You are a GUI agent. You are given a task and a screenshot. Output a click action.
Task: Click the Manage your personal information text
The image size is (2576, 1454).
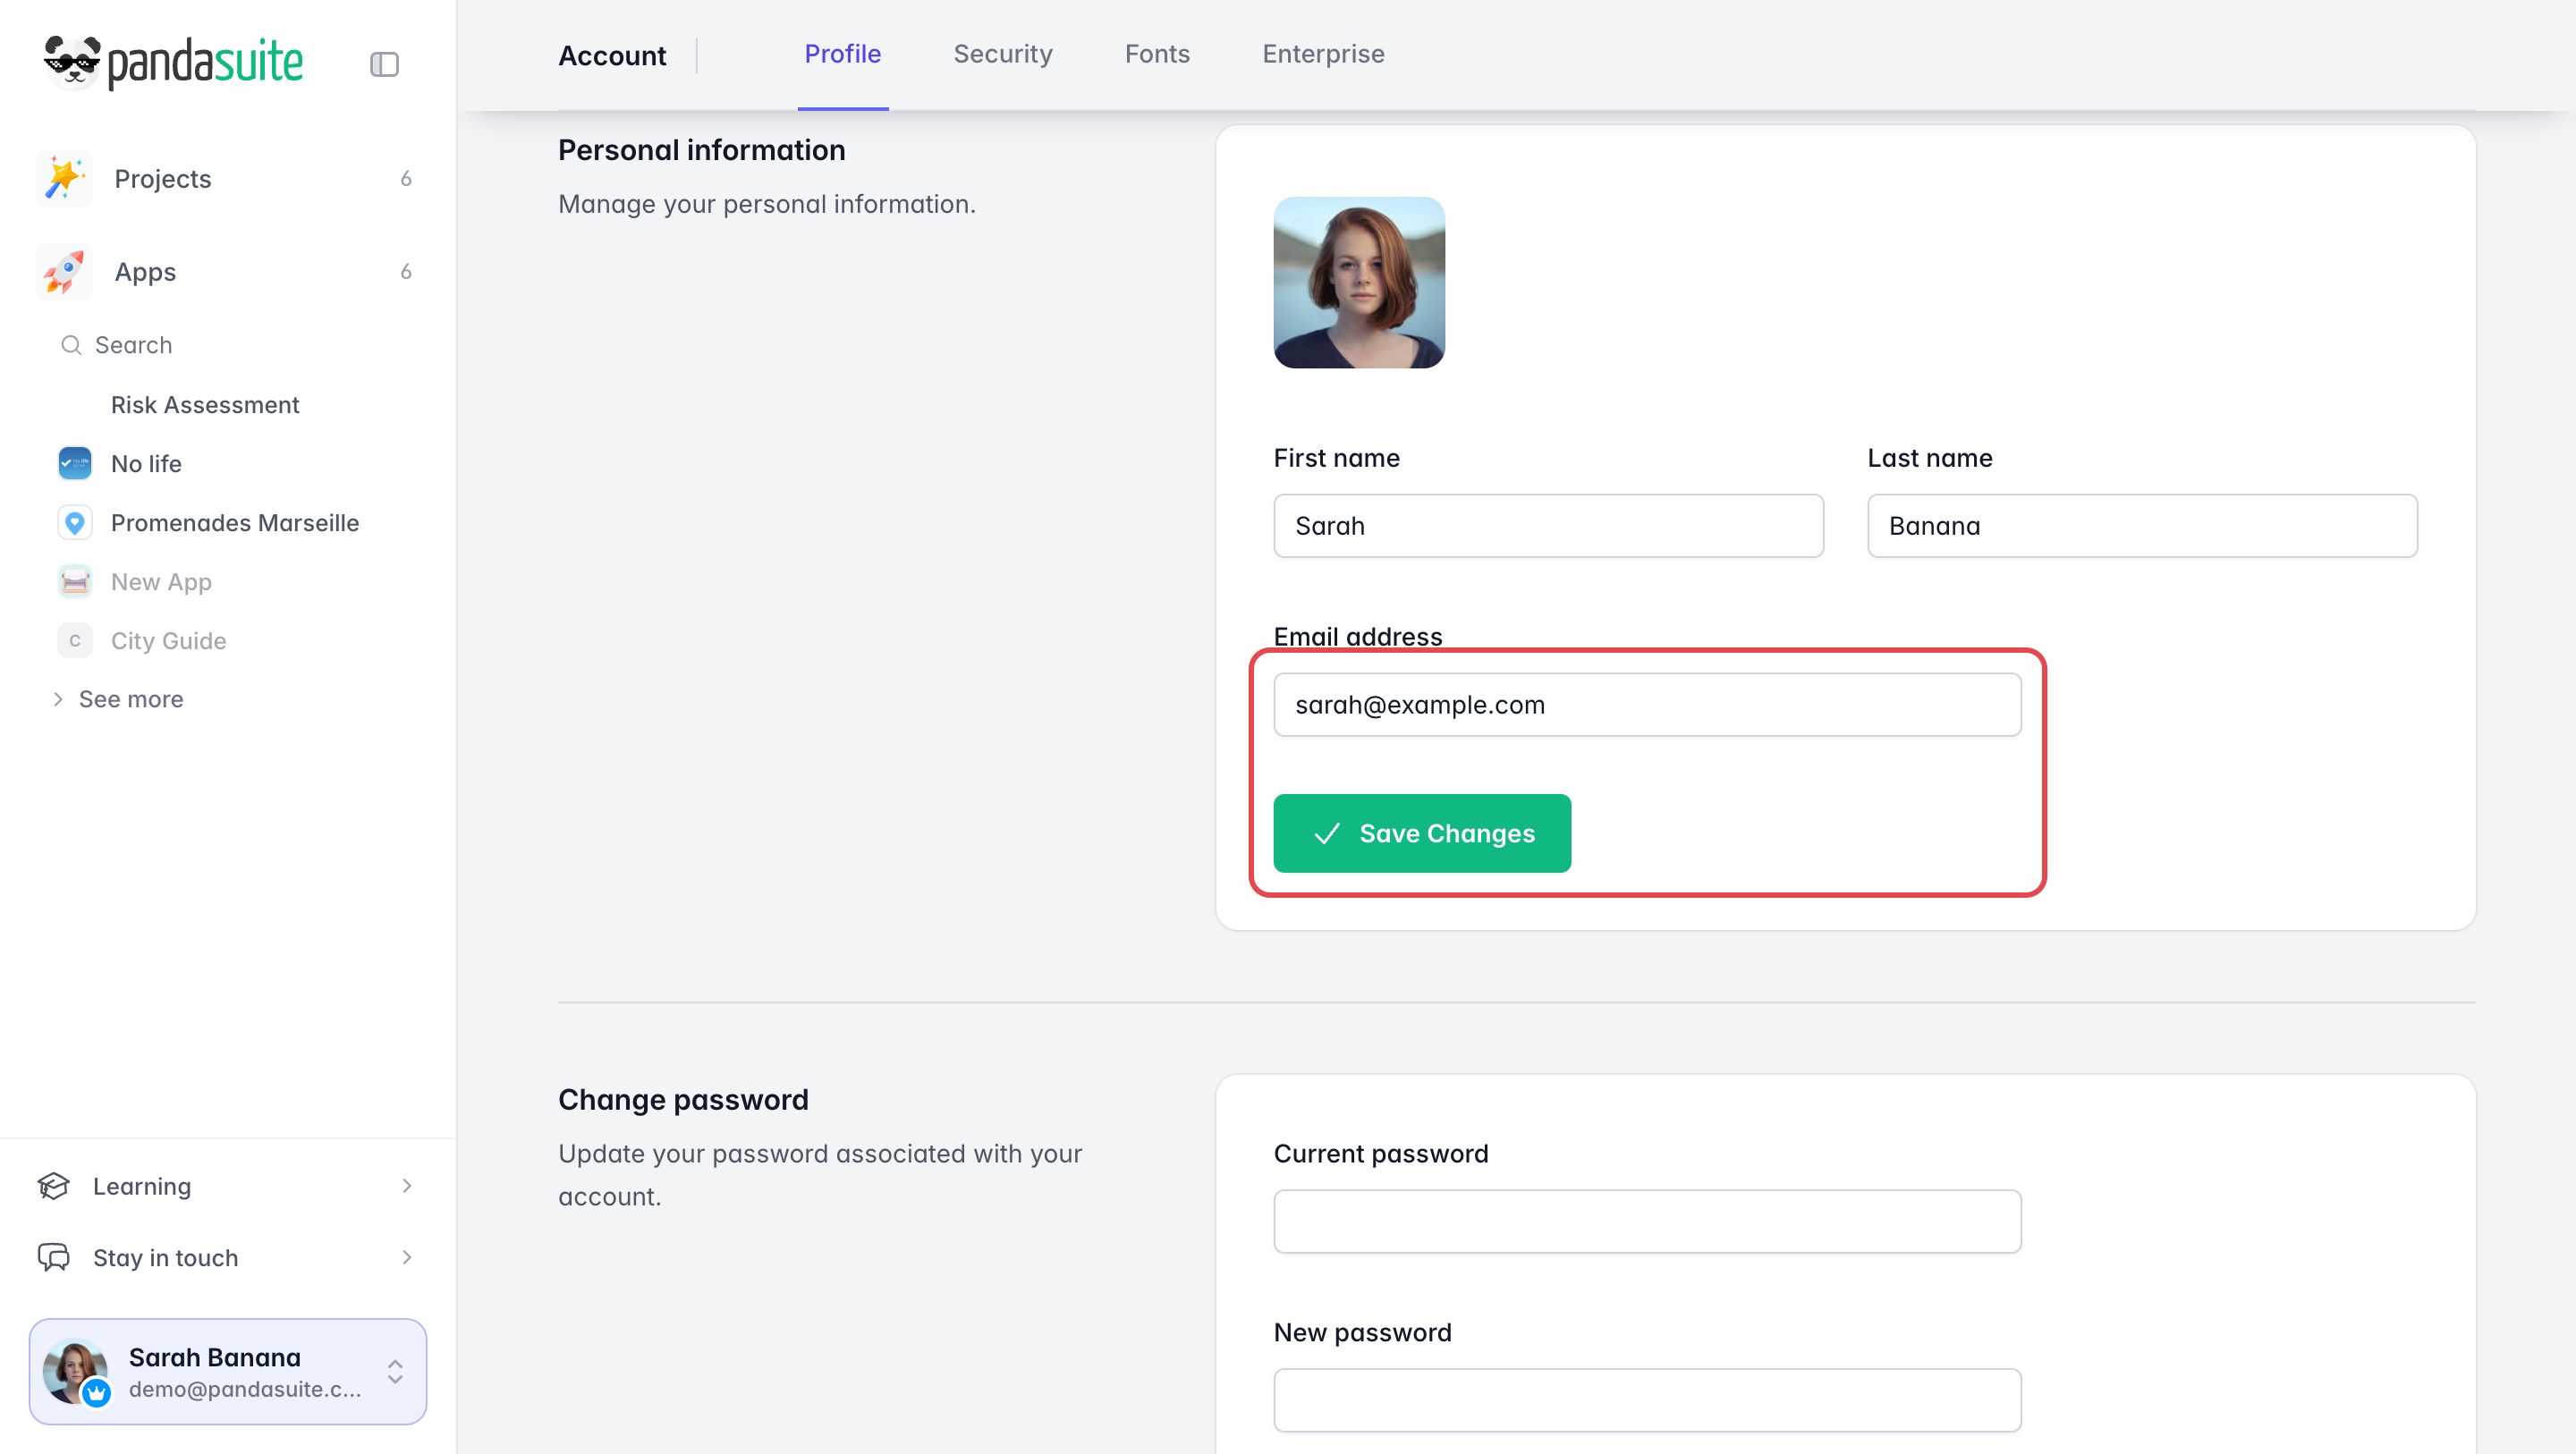coord(767,204)
